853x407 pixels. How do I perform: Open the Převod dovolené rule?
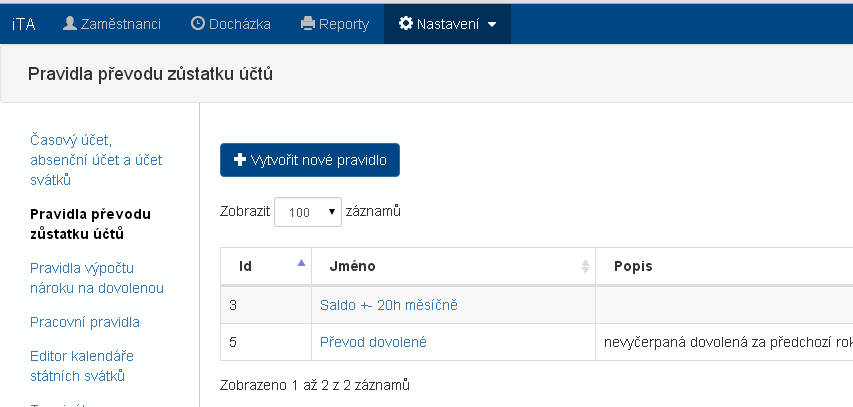(x=373, y=342)
